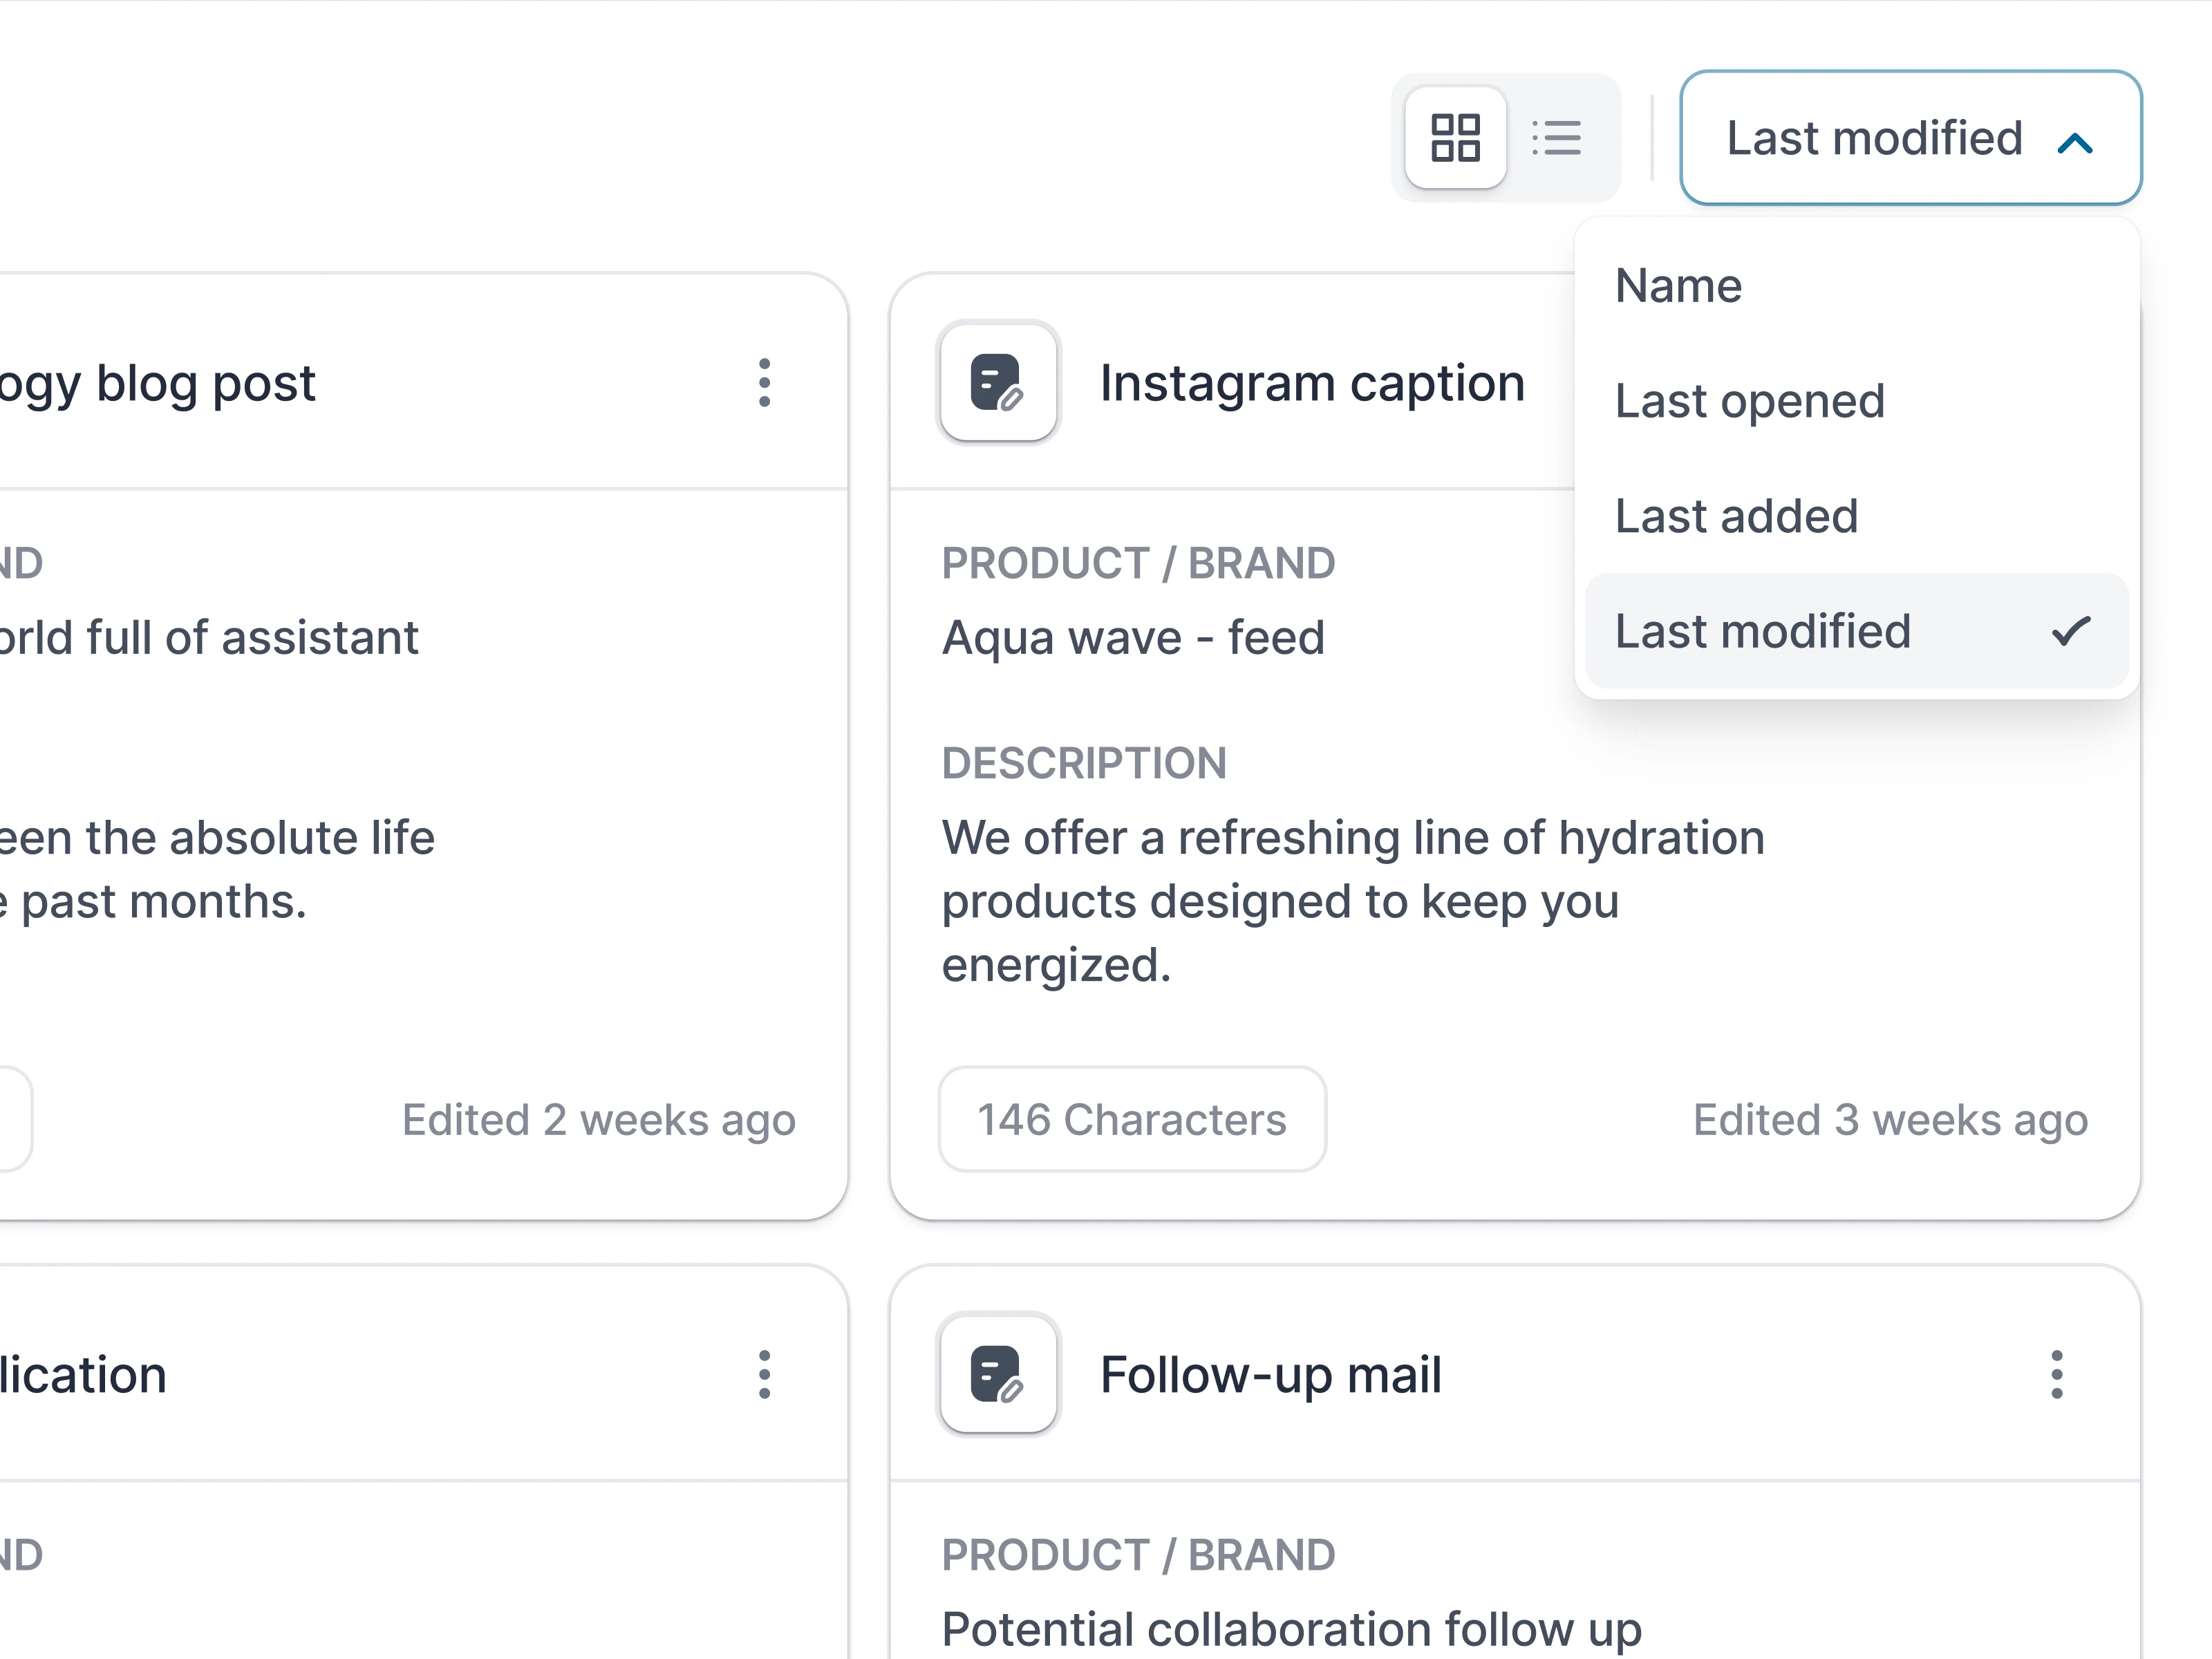Screen dimensions: 2212x1659
Task: Click the Instagram caption document icon
Action: [997, 382]
